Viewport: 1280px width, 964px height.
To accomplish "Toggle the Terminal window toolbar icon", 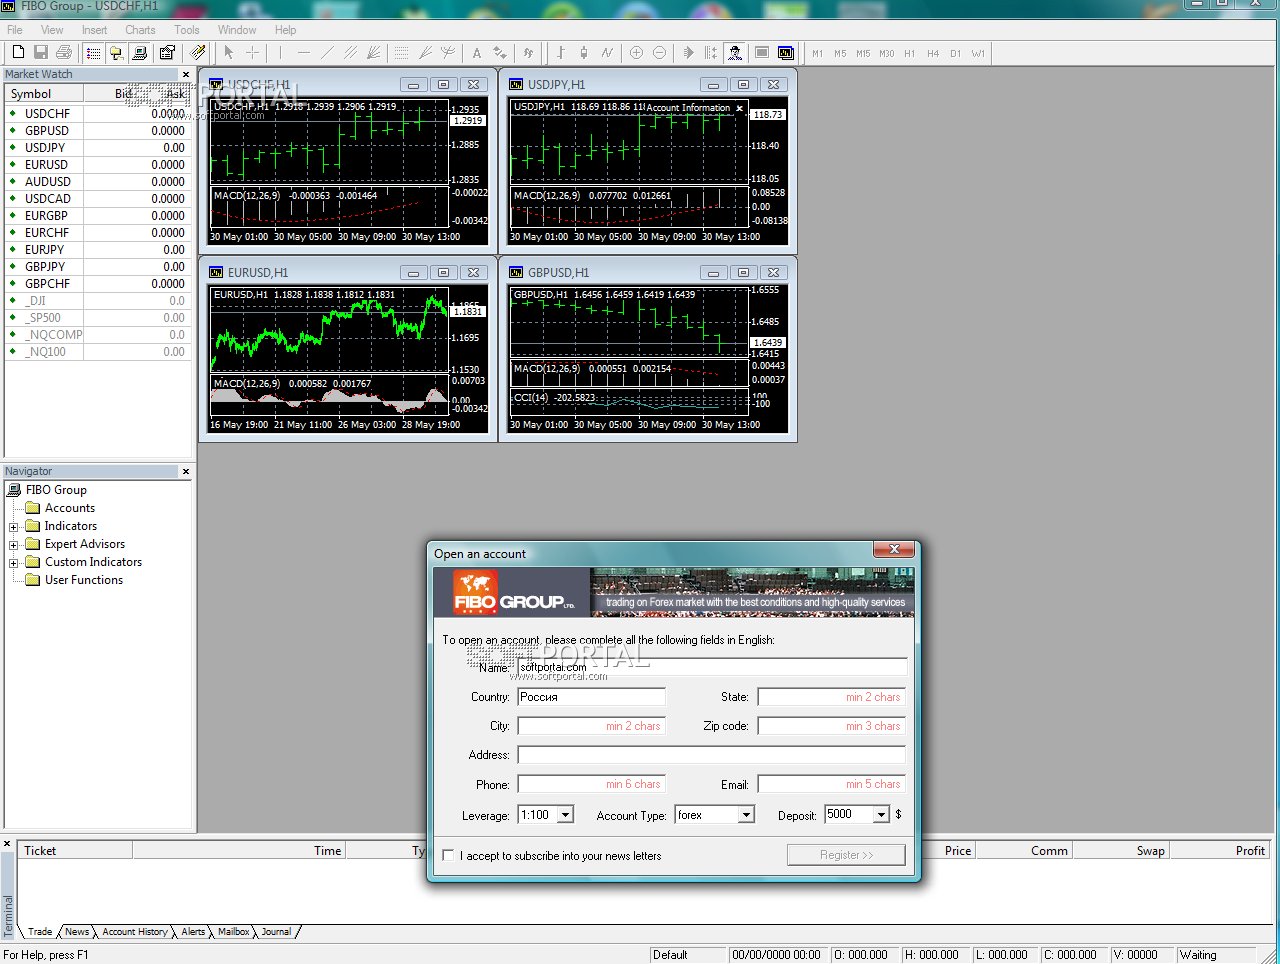I will coord(140,52).
